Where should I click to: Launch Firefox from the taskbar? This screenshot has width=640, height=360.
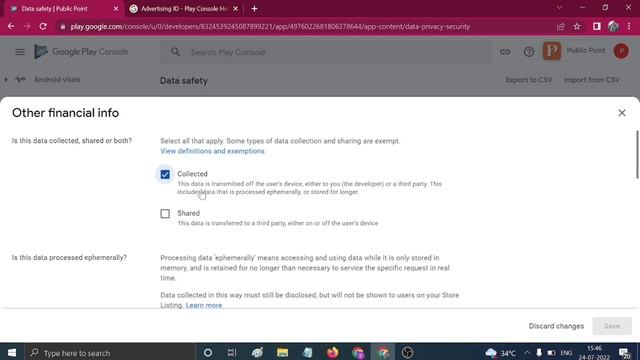point(333,353)
